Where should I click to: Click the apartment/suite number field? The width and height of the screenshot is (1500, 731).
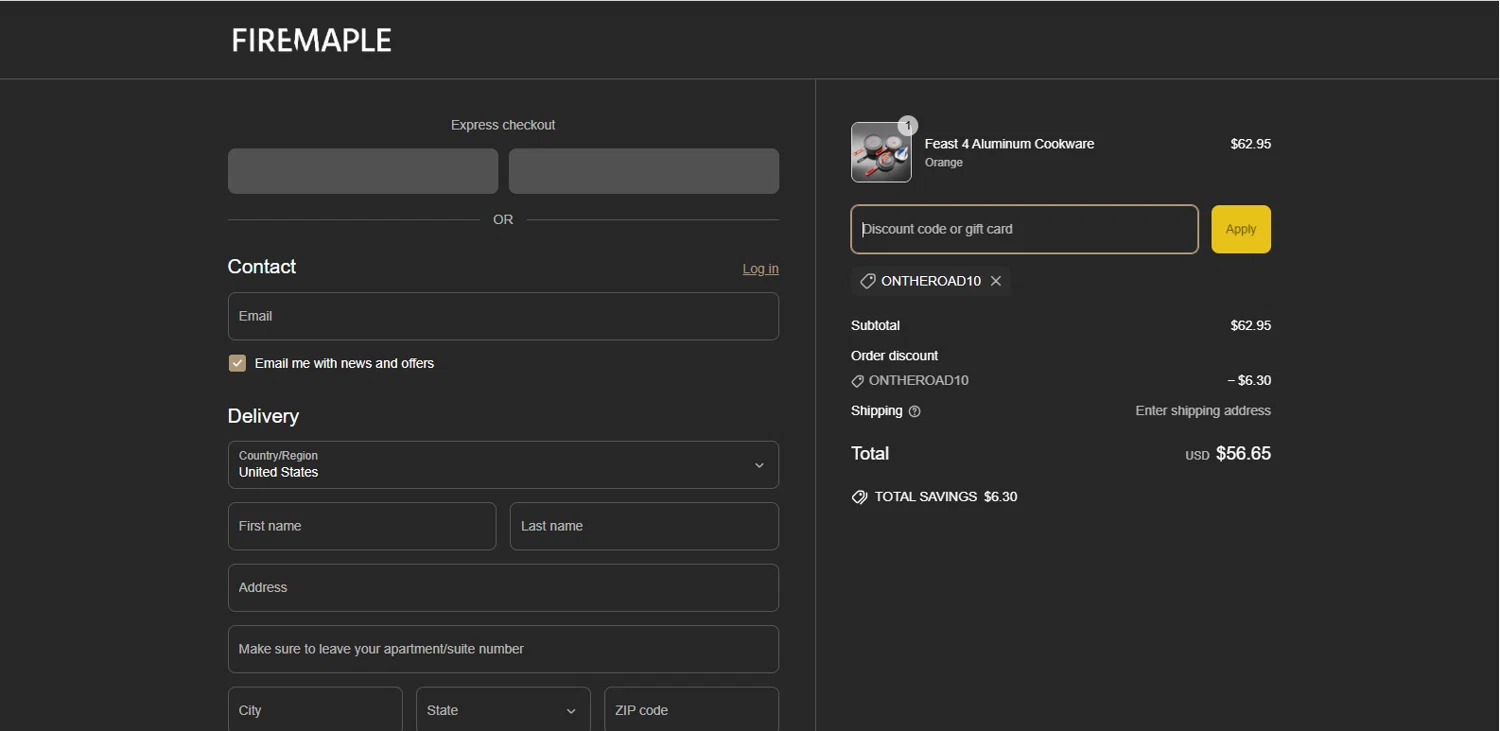503,649
